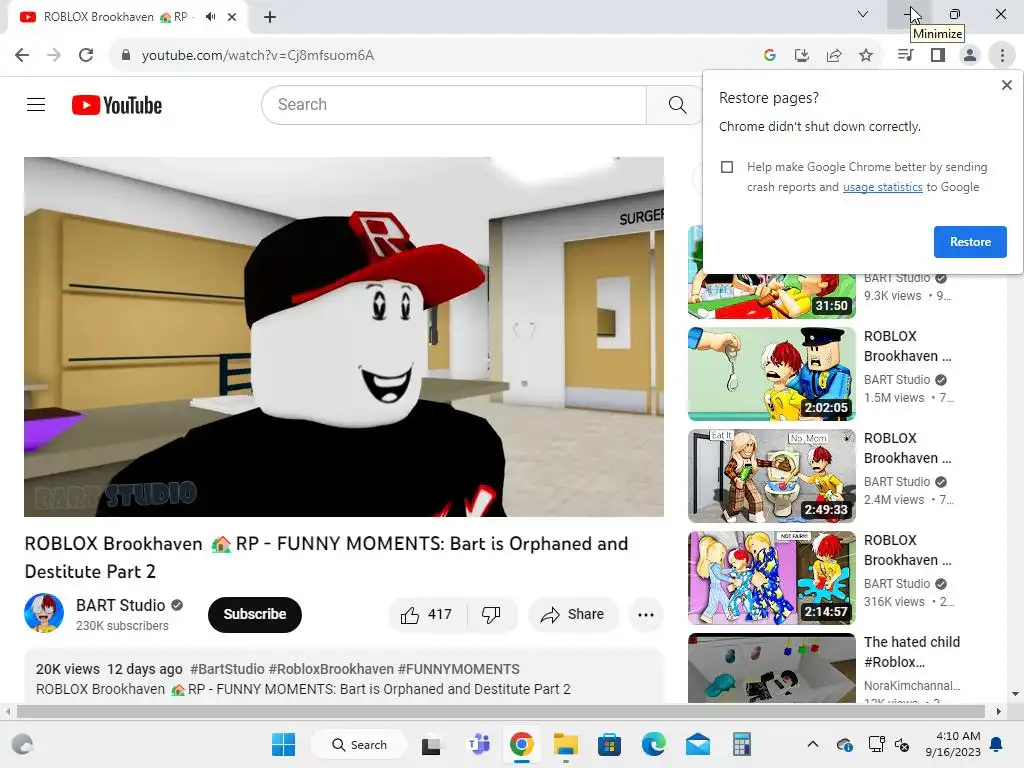Open the 2:14:57 recommended video thumbnail

(771, 577)
